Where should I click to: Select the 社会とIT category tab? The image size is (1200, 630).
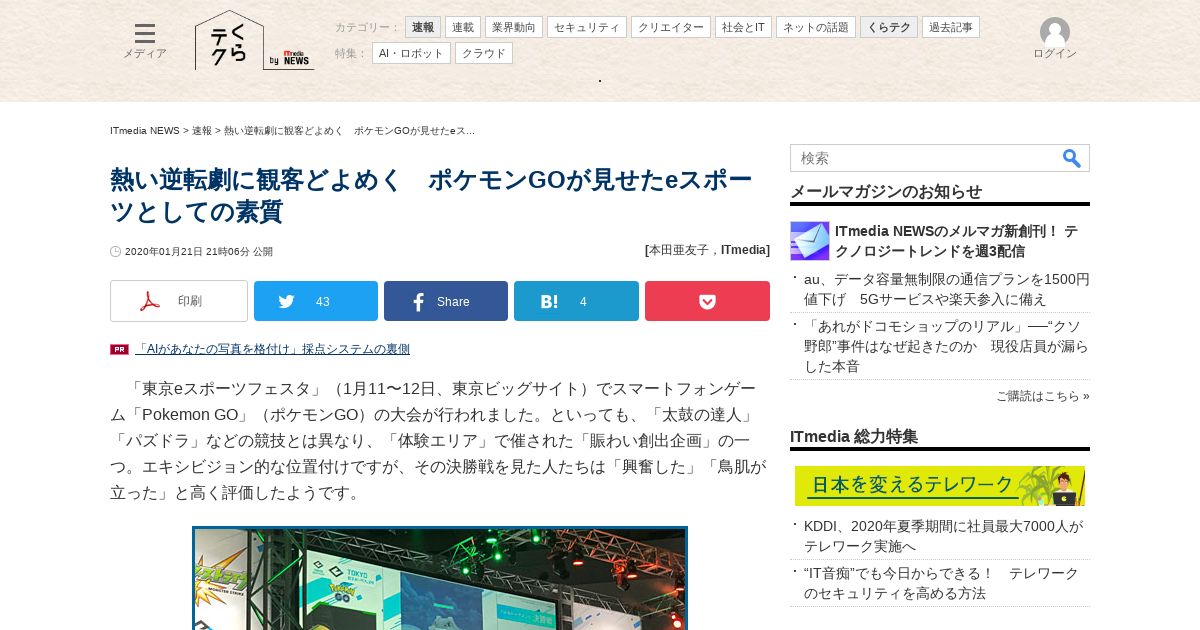point(743,27)
